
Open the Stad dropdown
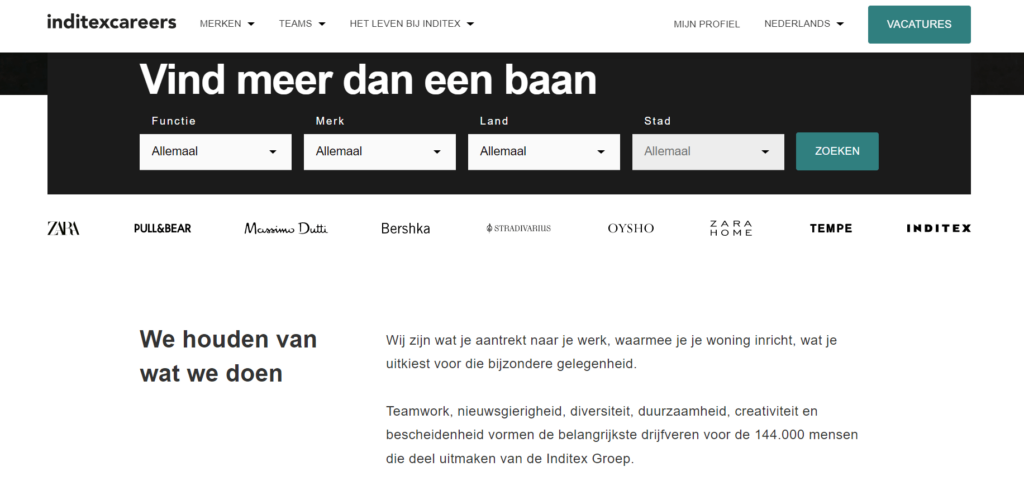pos(708,152)
